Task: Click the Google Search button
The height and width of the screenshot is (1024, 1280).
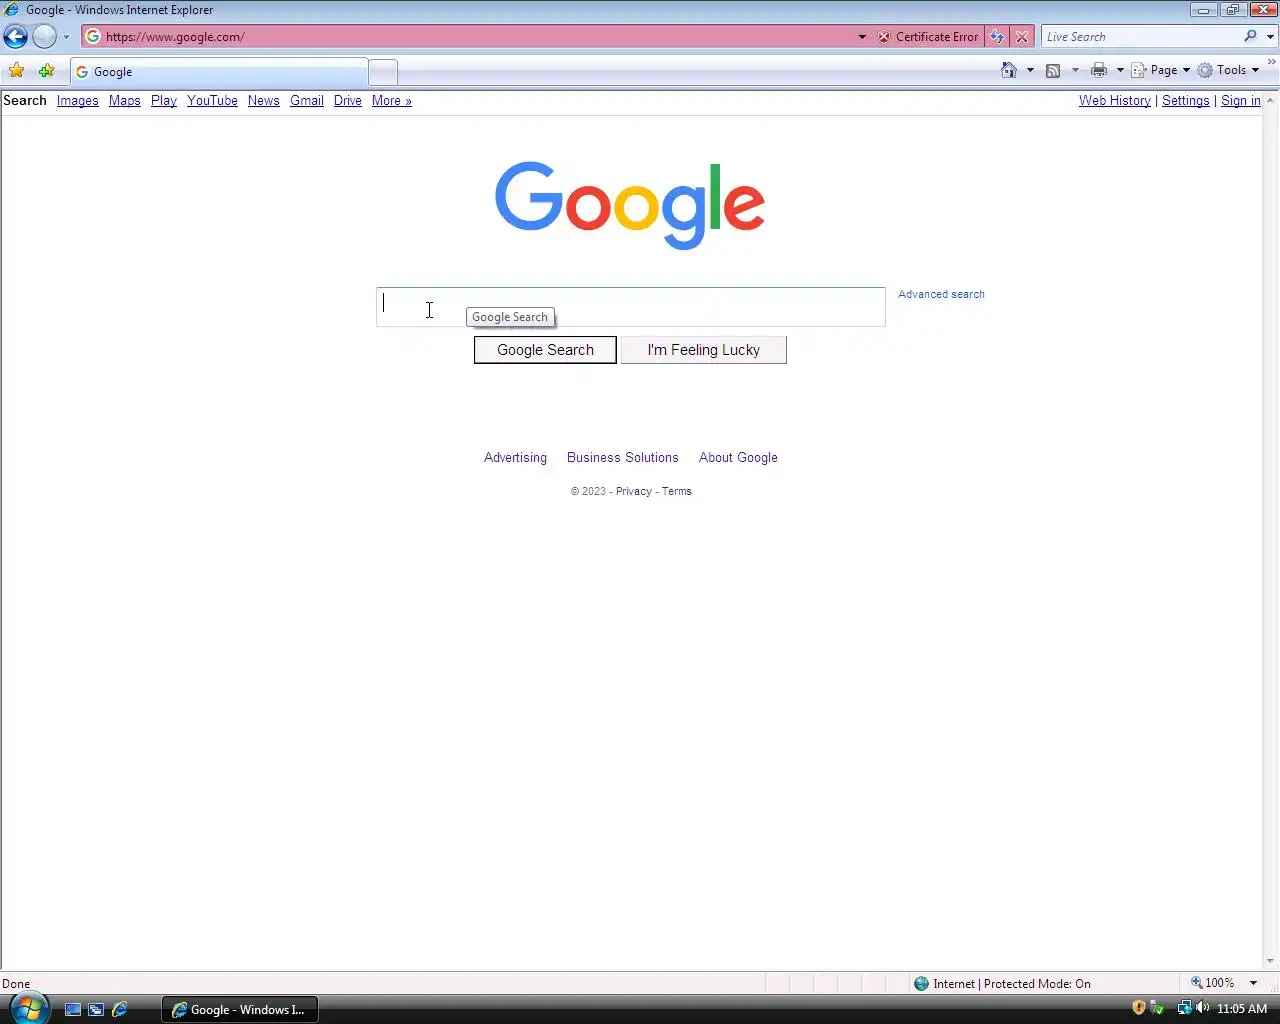Action: point(545,350)
